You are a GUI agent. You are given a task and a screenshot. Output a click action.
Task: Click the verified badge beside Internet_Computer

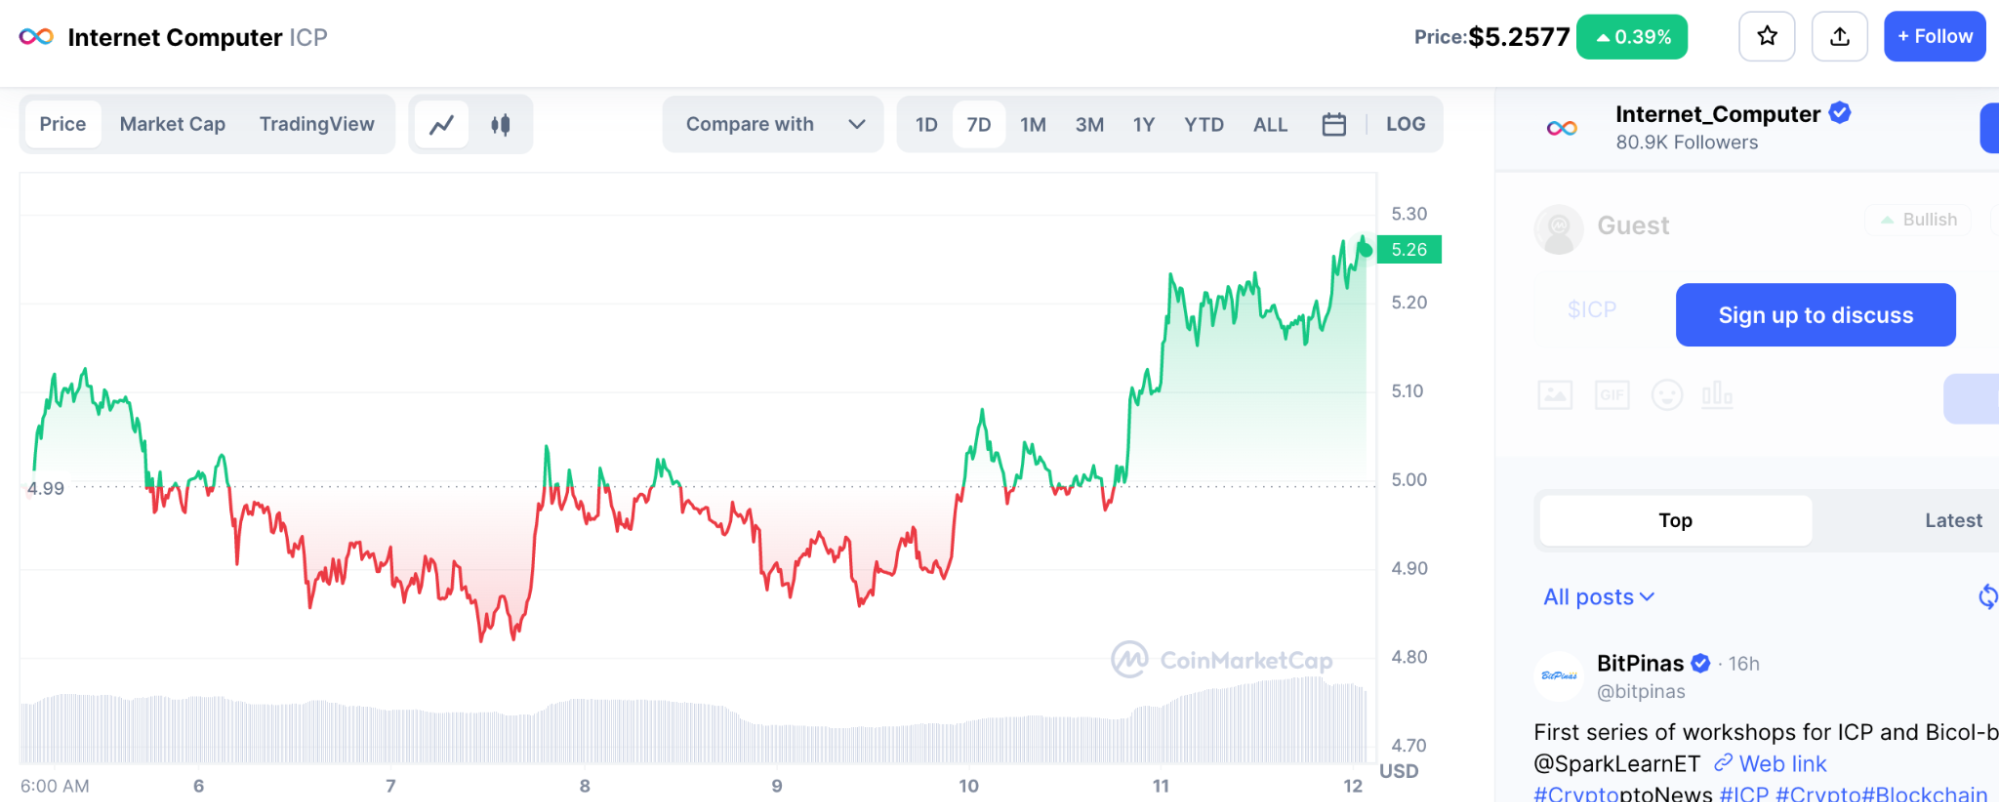coord(1840,113)
